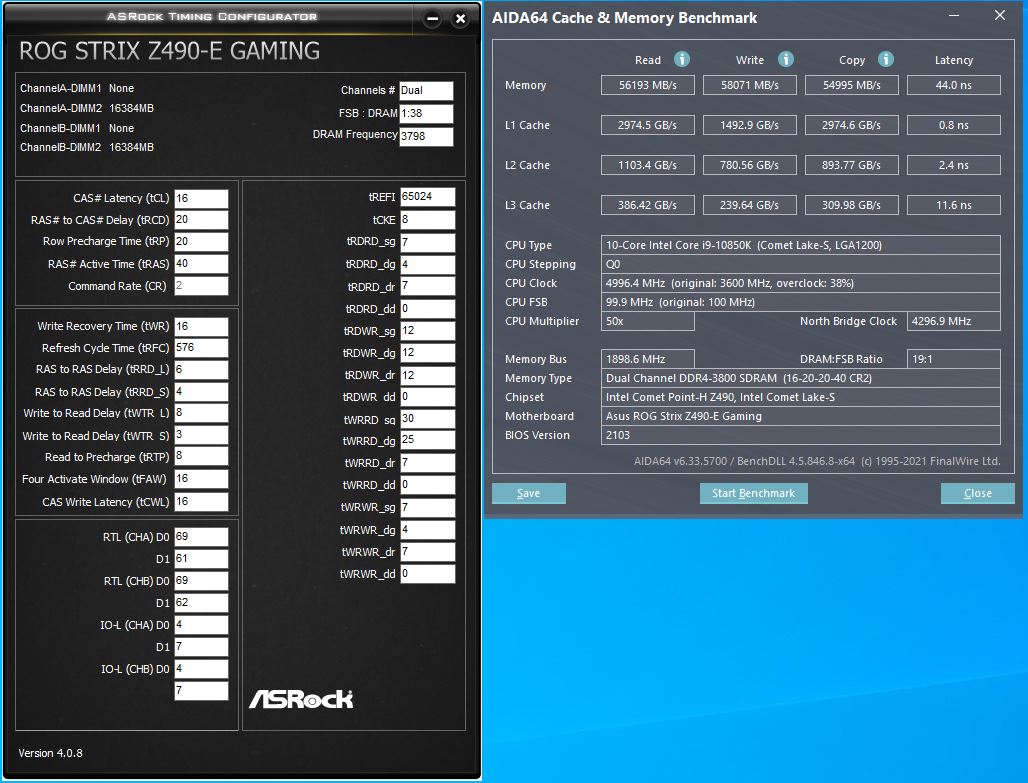Click the Write Recovery Time (tWR) field
Image resolution: width=1028 pixels, height=783 pixels.
point(201,327)
